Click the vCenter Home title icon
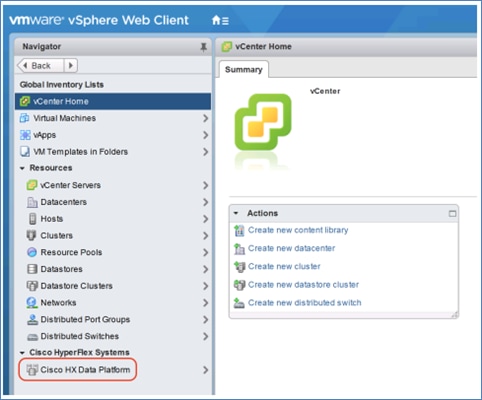Image resolution: width=482 pixels, height=400 pixels. pyautogui.click(x=227, y=47)
